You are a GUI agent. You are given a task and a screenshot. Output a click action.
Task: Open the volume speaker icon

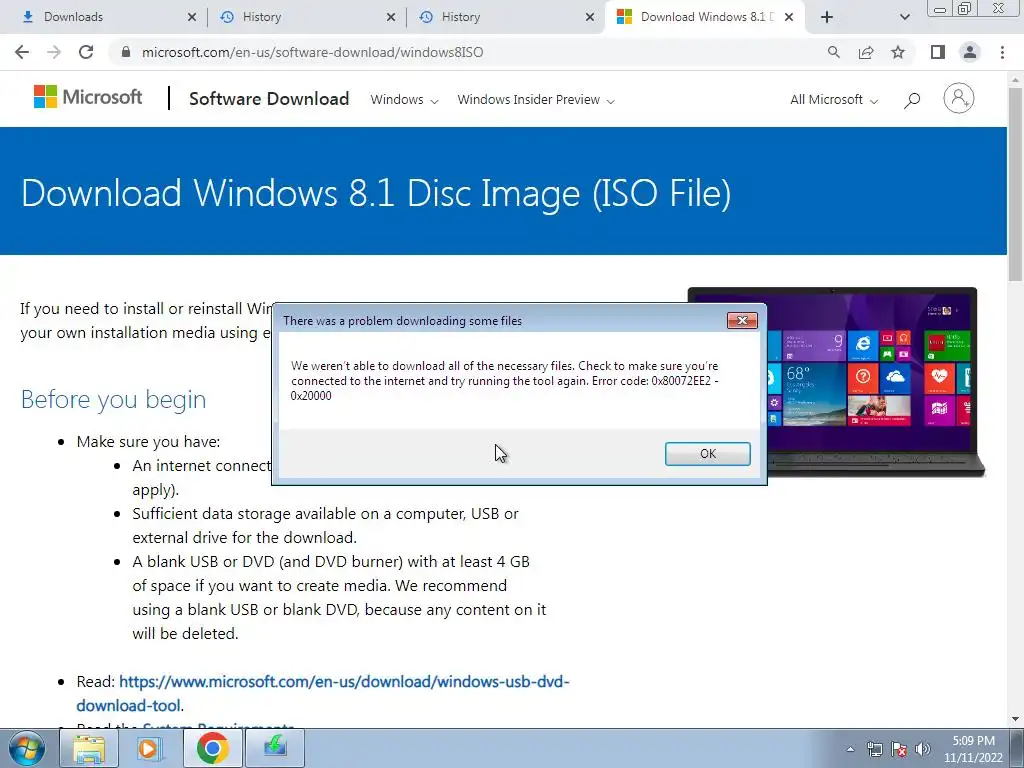pyautogui.click(x=922, y=749)
